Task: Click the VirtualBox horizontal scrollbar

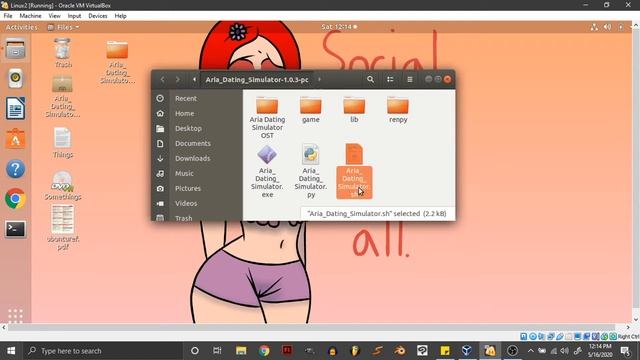Action: pyautogui.click(x=312, y=327)
